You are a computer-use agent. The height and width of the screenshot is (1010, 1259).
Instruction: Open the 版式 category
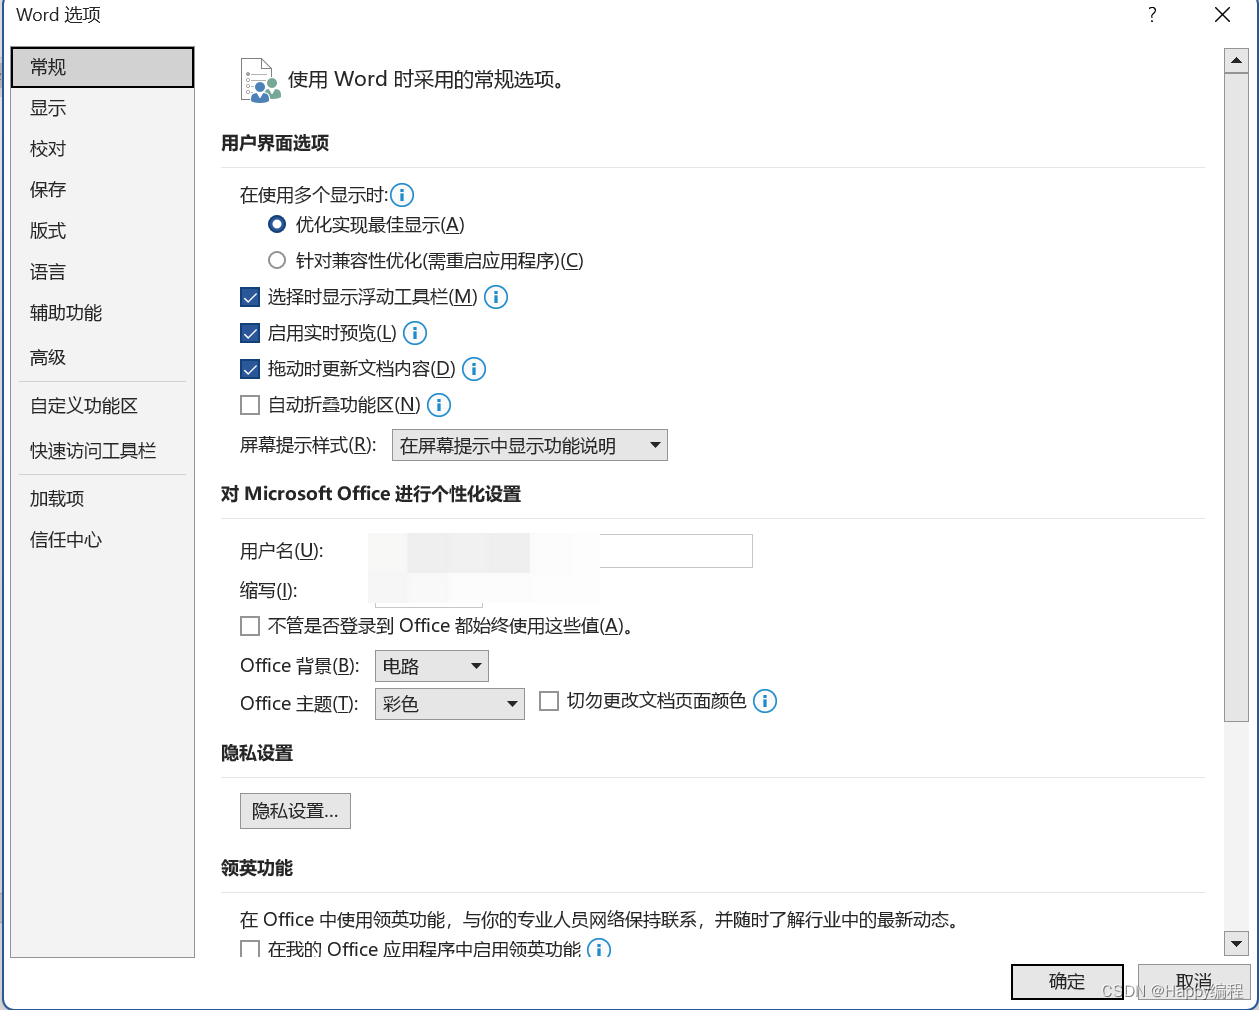(102, 231)
